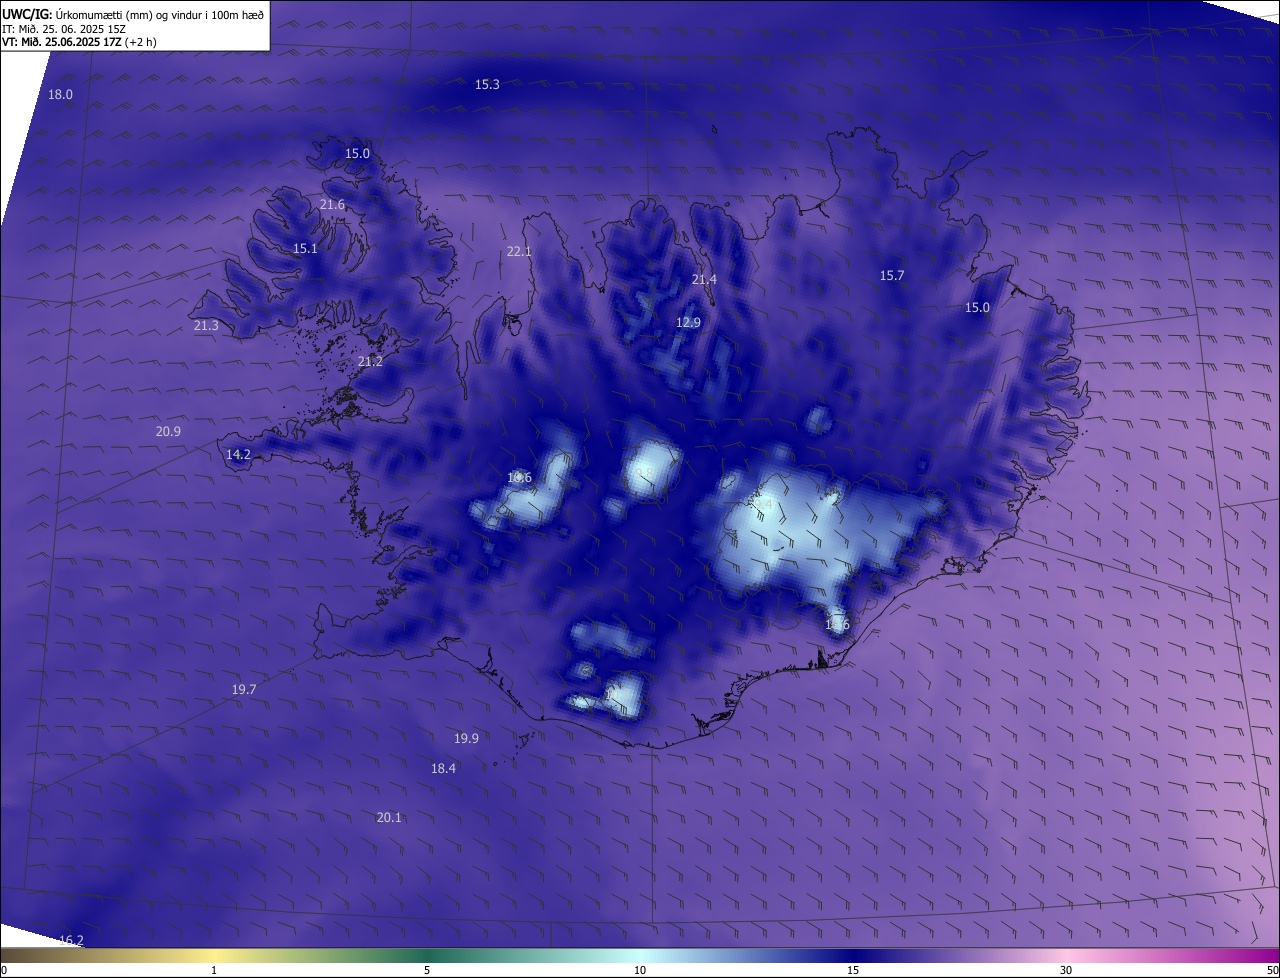Screen dimensions: 1280x978
Task: Click the map title 'UWC/IG: Úrkomumætti (mm) og vindur'
Action: pos(132,13)
